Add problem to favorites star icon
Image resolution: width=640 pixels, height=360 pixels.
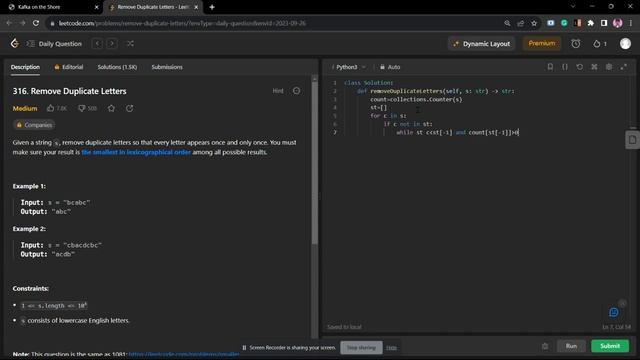point(111,108)
